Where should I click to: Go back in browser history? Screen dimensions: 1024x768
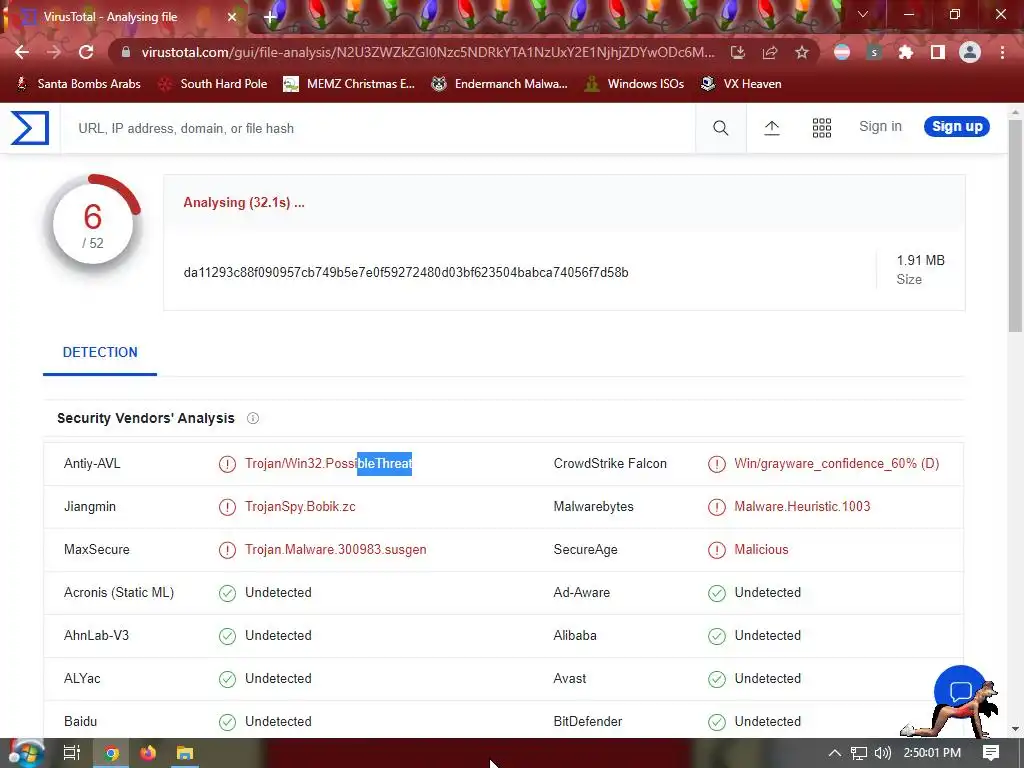22,52
